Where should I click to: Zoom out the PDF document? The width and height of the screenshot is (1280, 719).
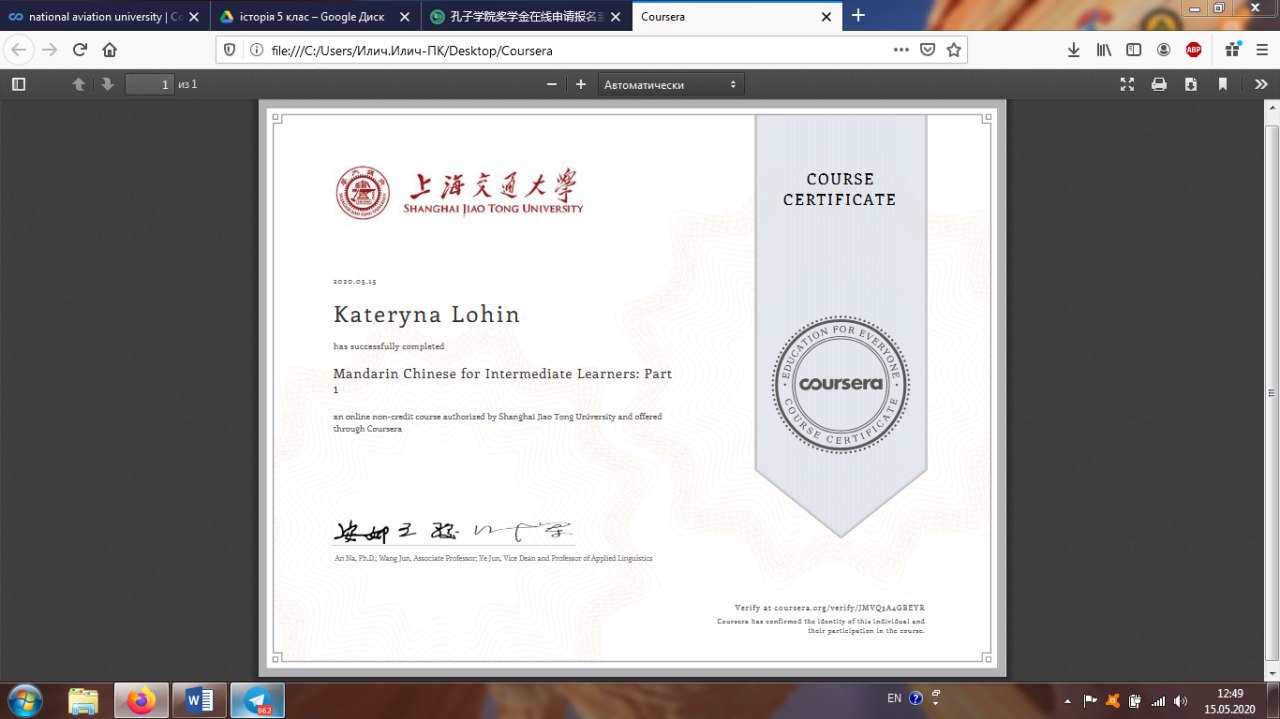click(551, 85)
